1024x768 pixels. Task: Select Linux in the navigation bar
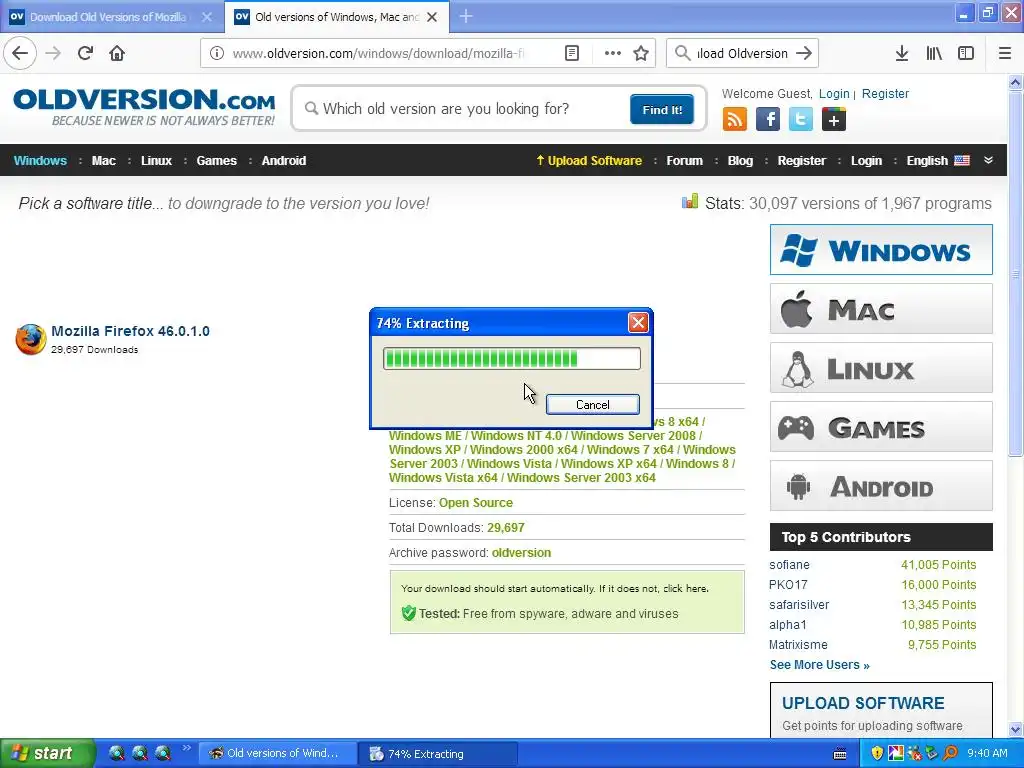157,161
